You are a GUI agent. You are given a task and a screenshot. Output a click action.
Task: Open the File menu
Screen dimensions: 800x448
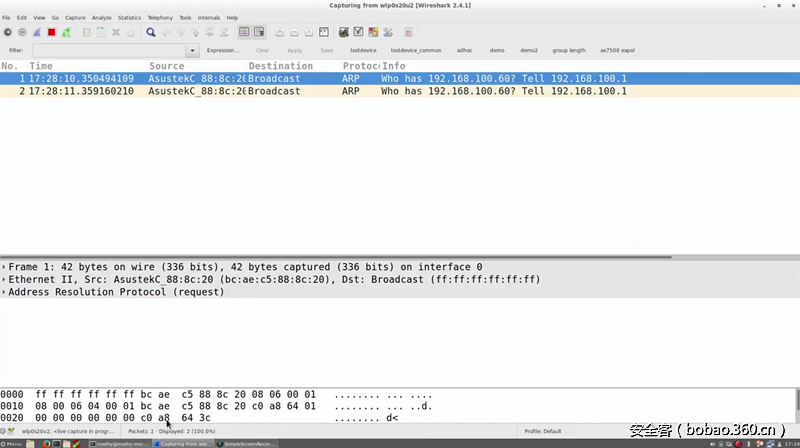(x=6, y=17)
